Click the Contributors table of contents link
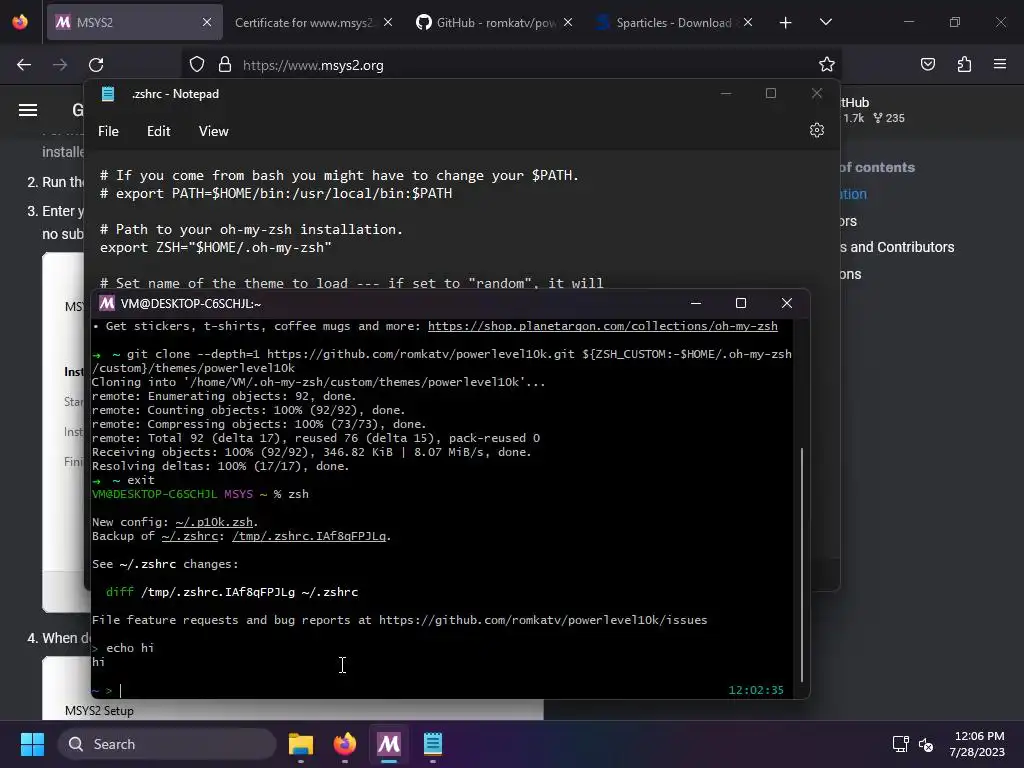This screenshot has height=768, width=1024. coord(895,248)
